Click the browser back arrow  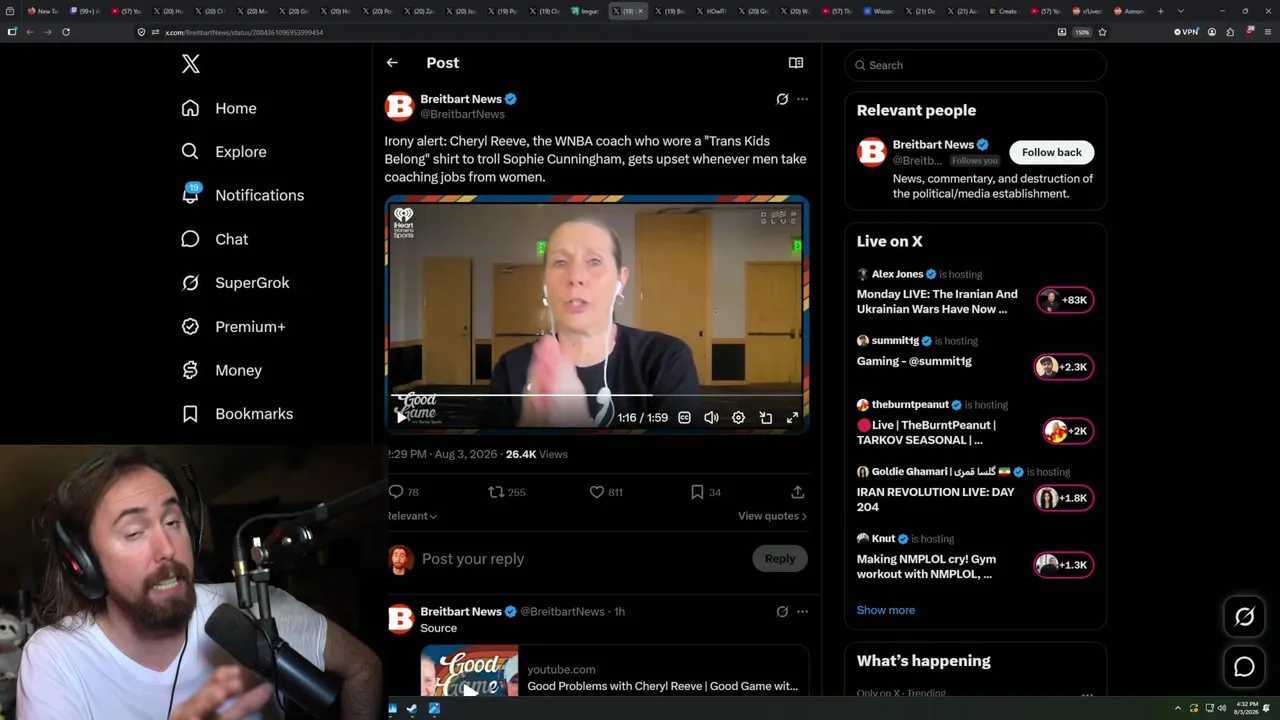pyautogui.click(x=30, y=32)
